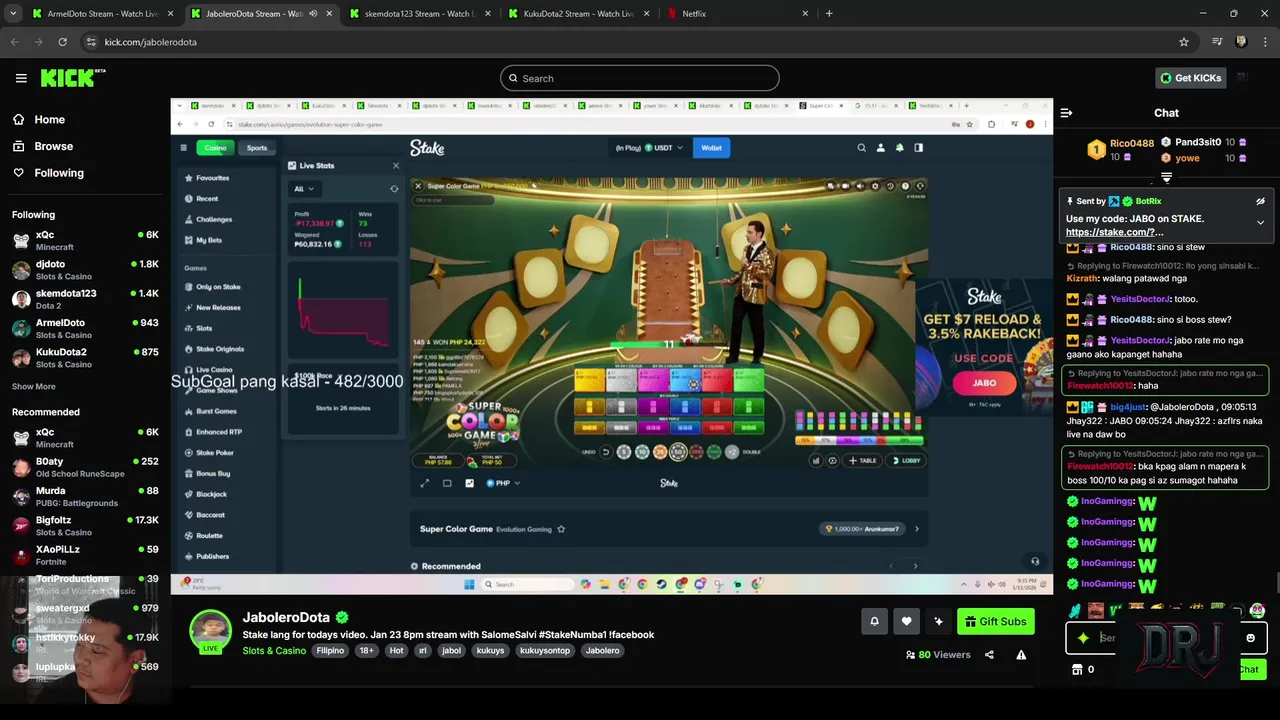Screen dimensions: 1280x720
Task: Switch to skemdota123 Stream tab
Action: click(420, 14)
